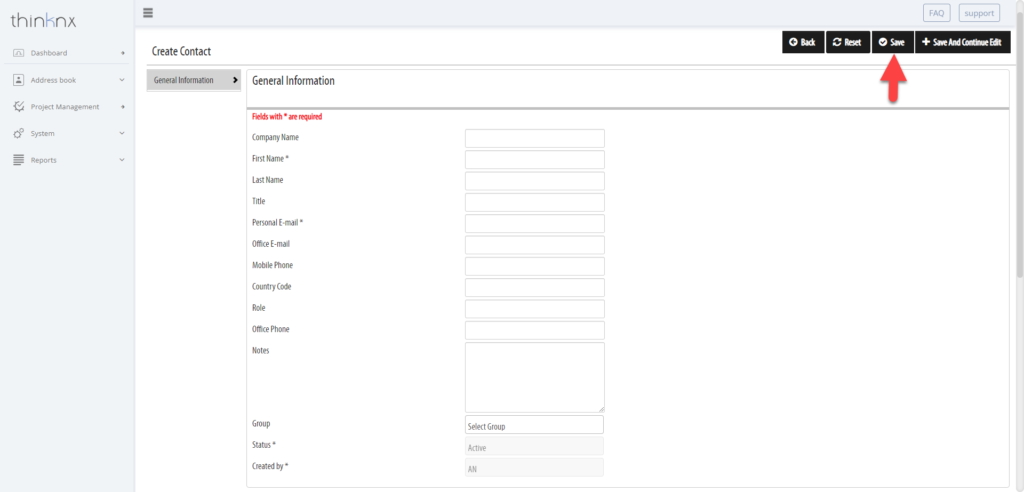Open the support link
This screenshot has width=1024, height=492.
point(979,13)
